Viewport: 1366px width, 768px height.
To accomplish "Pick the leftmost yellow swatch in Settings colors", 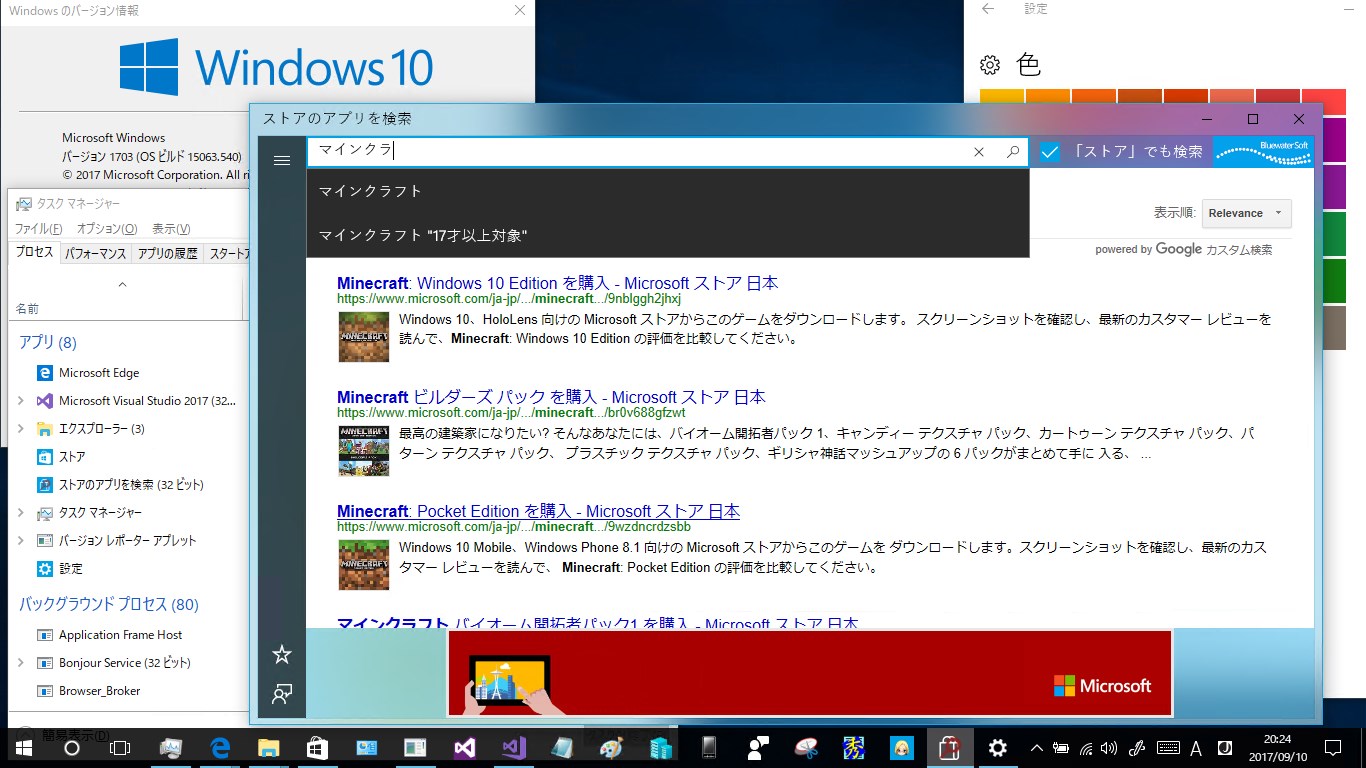I will tap(1001, 96).
